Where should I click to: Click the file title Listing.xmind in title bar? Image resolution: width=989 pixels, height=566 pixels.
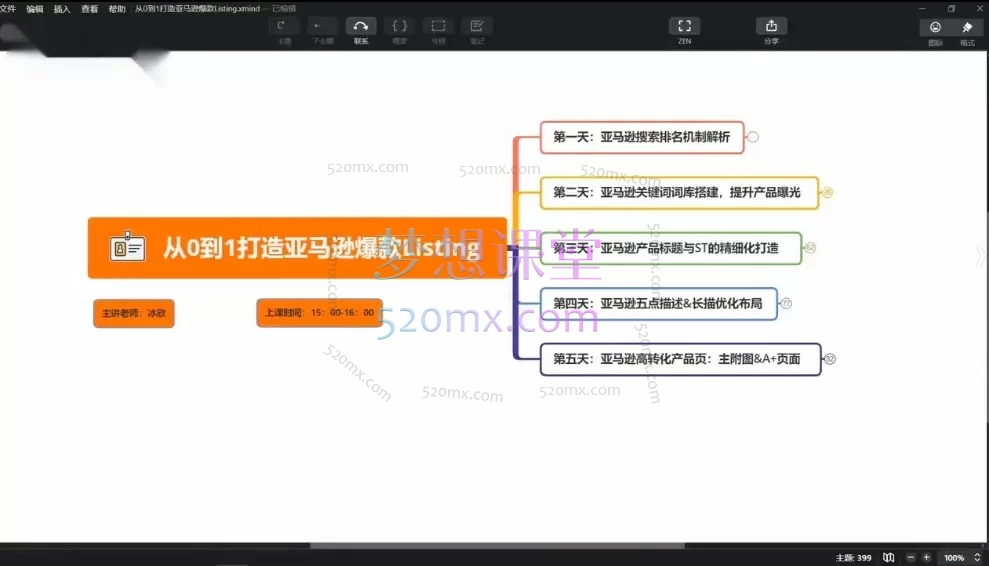pos(197,9)
